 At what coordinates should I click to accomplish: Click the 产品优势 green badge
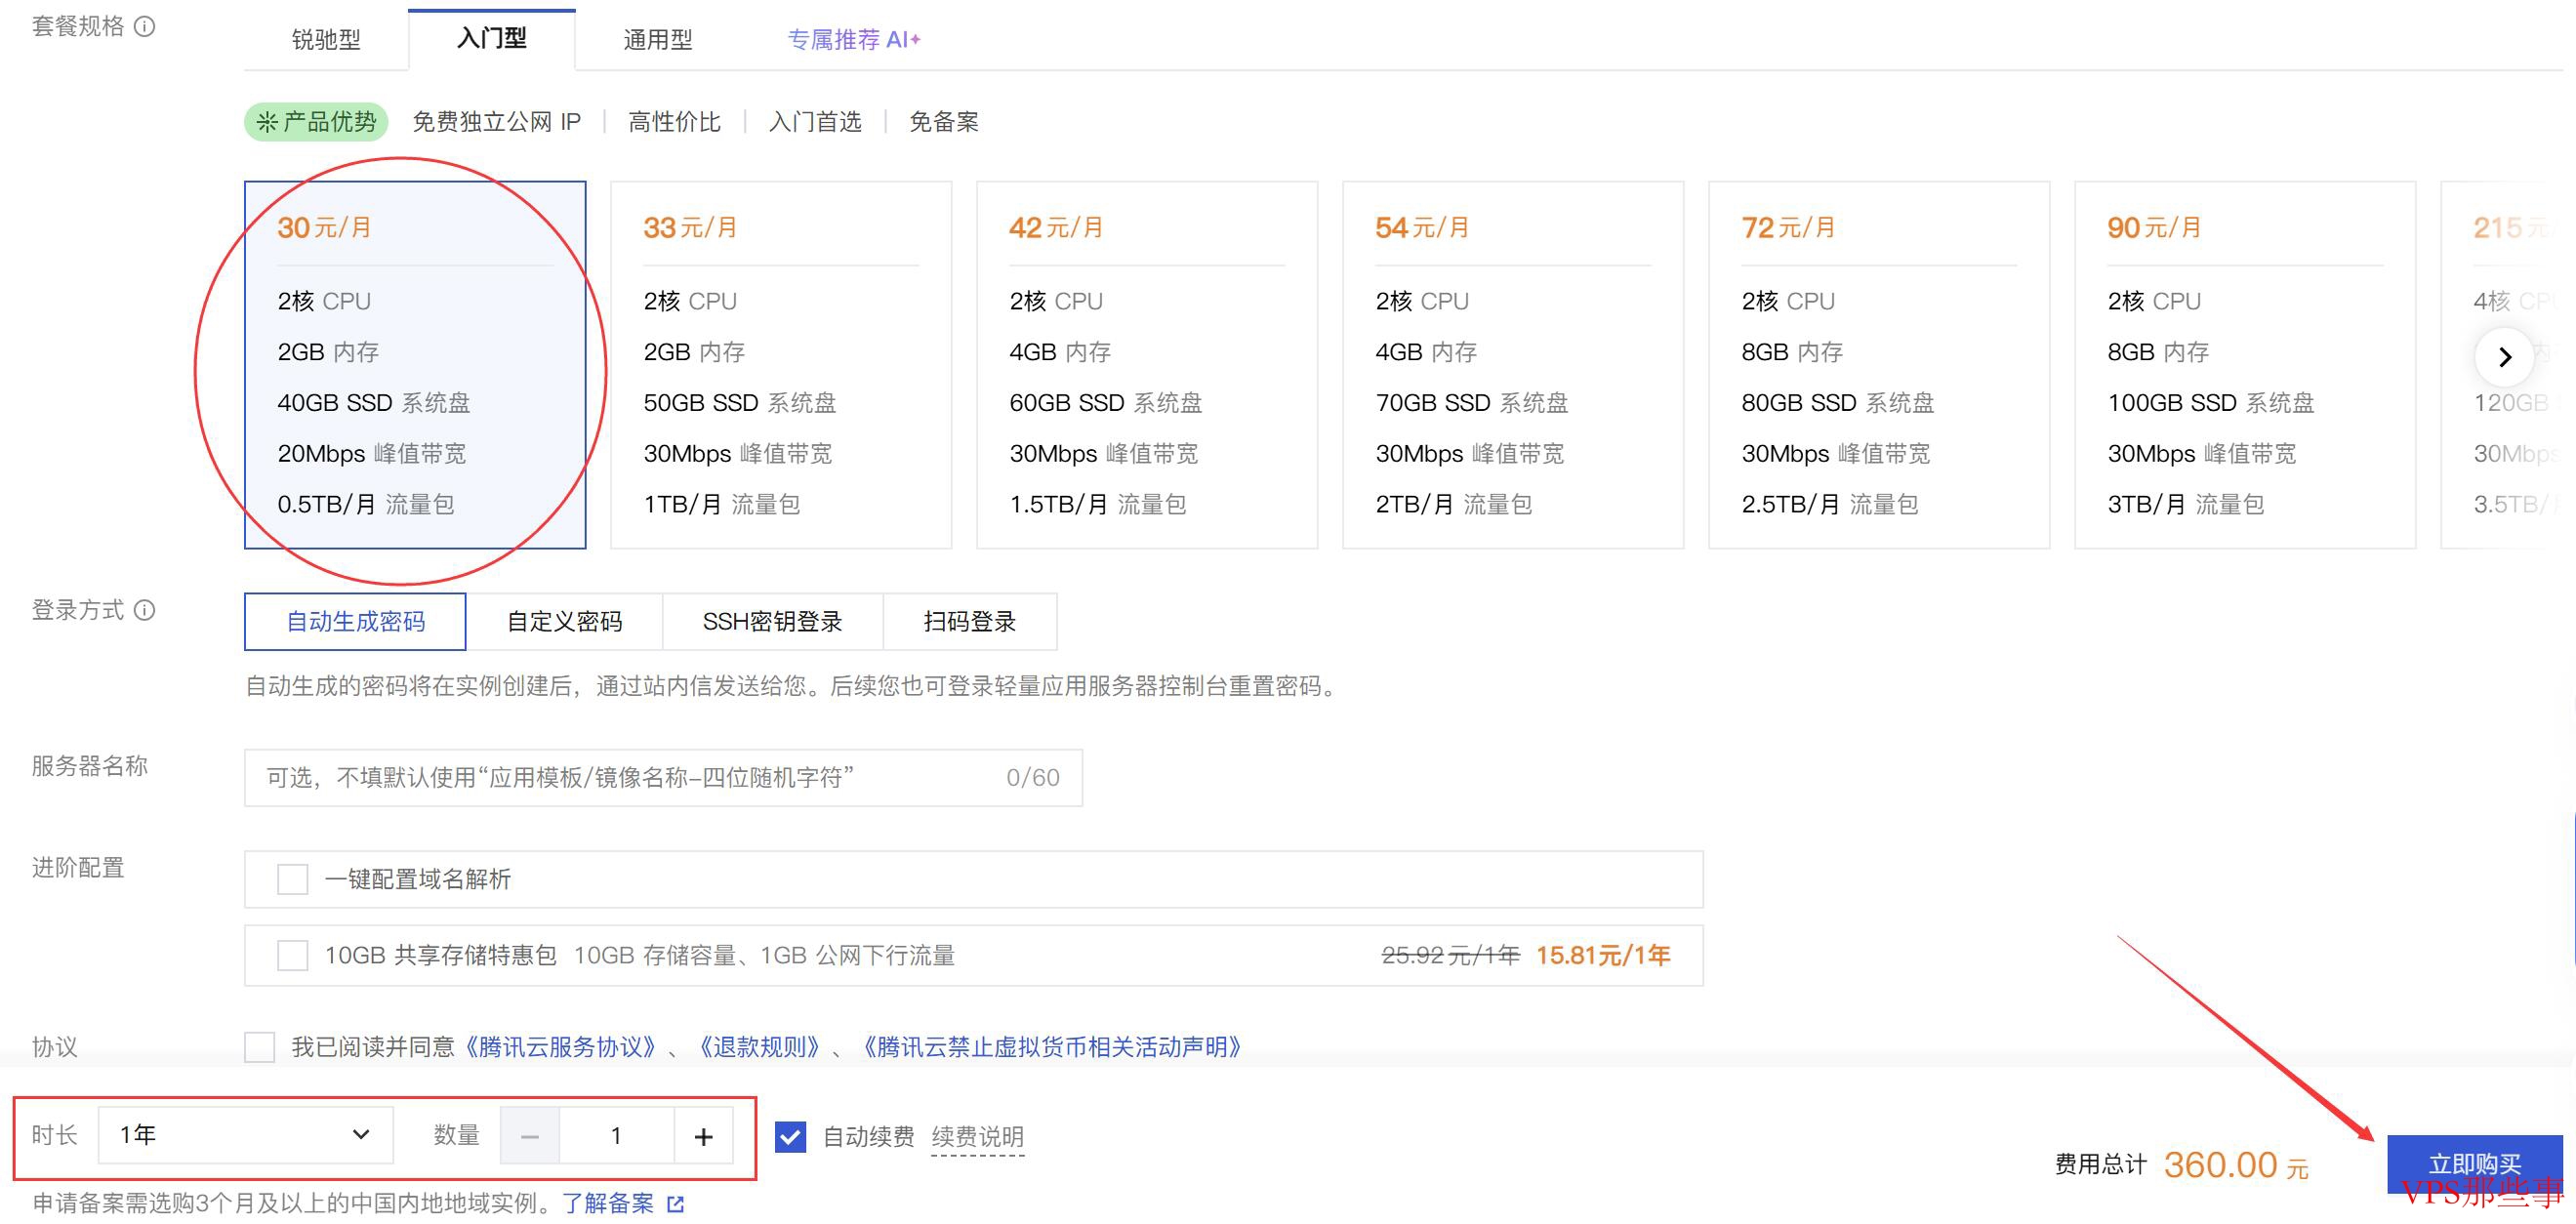point(316,122)
